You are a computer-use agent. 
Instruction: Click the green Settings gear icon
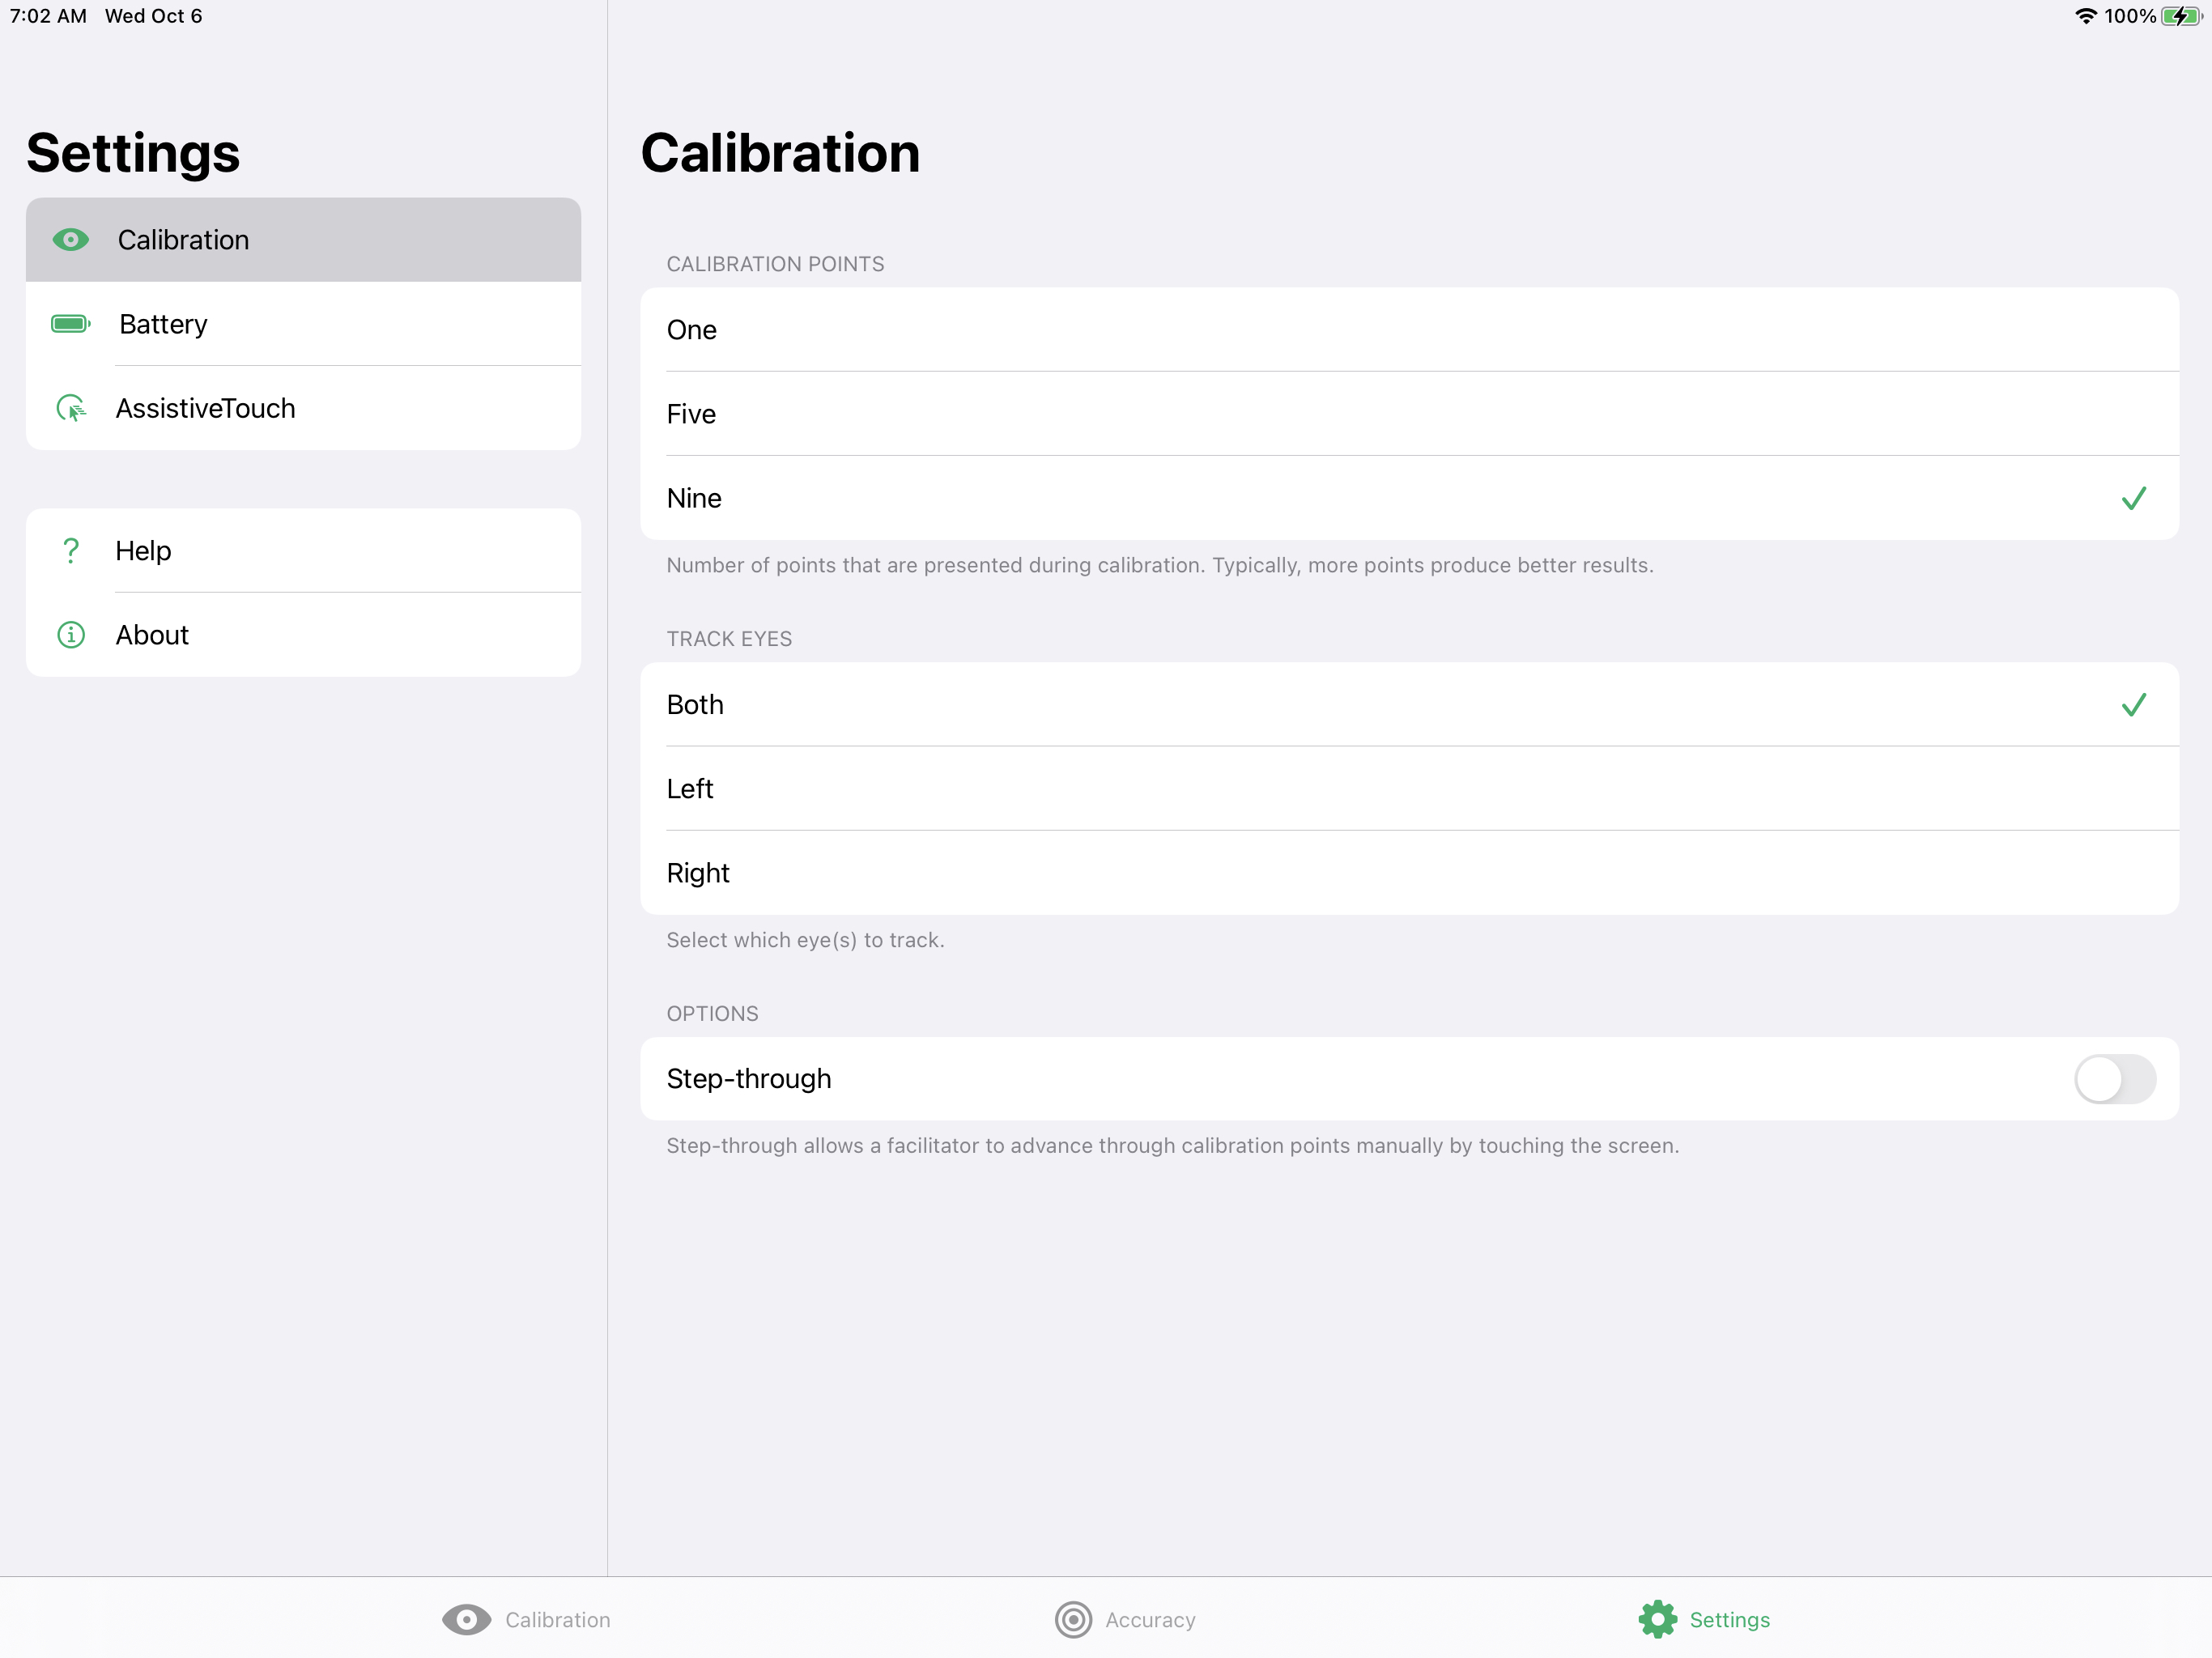tap(1657, 1620)
